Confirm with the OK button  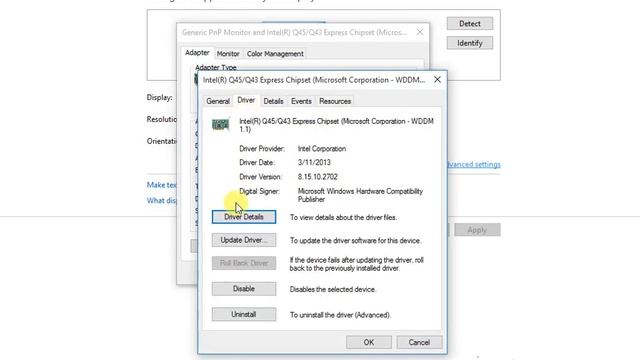(369, 342)
